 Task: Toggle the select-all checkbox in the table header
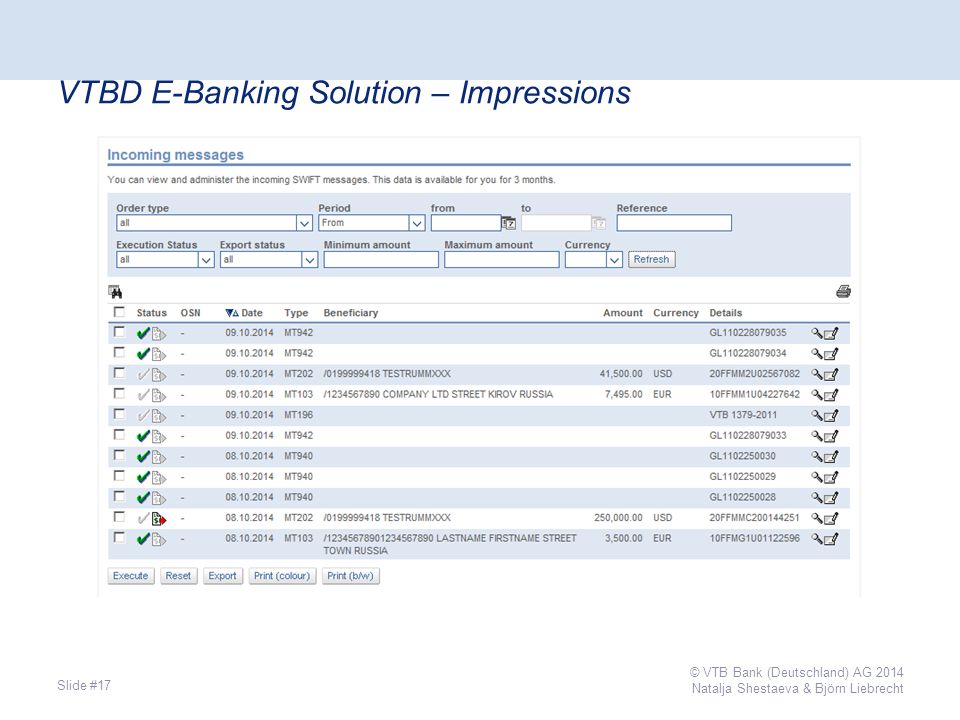coord(119,312)
